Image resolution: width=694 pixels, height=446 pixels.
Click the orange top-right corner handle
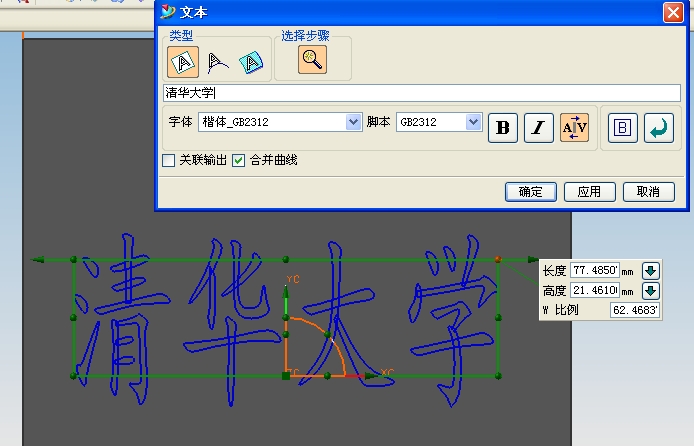498,259
